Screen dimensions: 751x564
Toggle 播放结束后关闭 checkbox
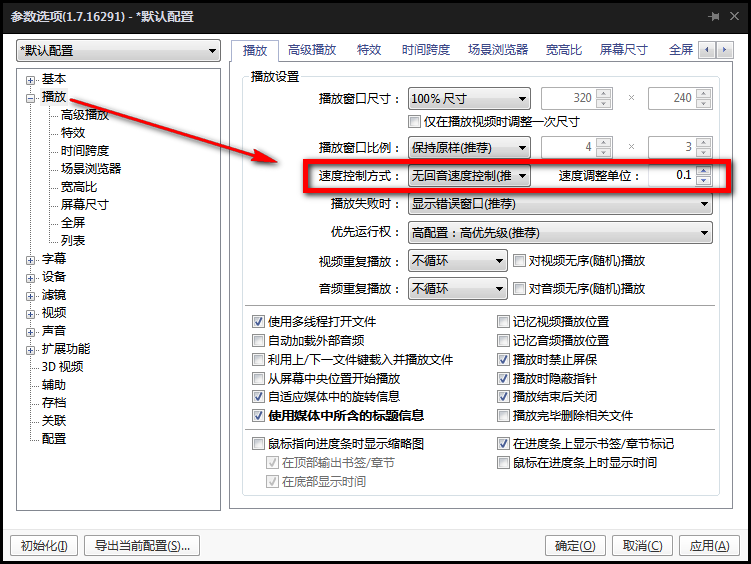(x=503, y=396)
